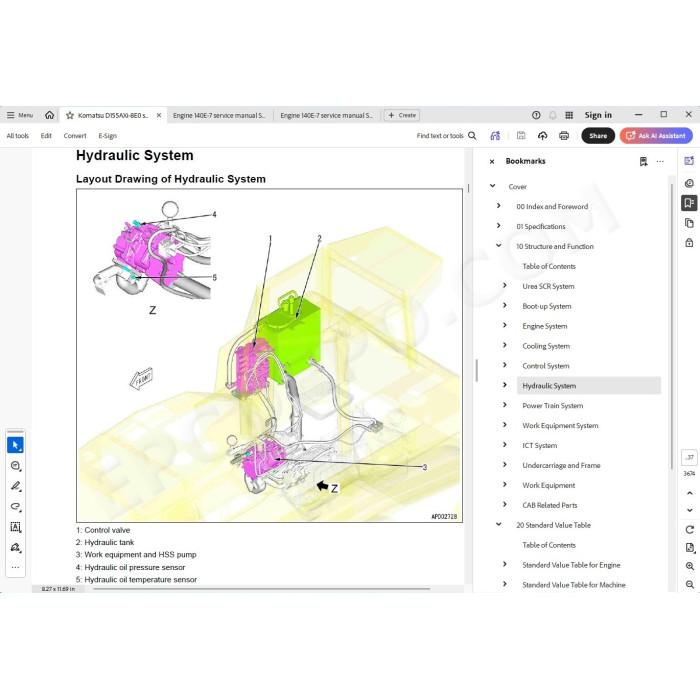Image resolution: width=700 pixels, height=700 pixels.
Task: Open the hamburger Menu button
Action: pyautogui.click(x=20, y=115)
